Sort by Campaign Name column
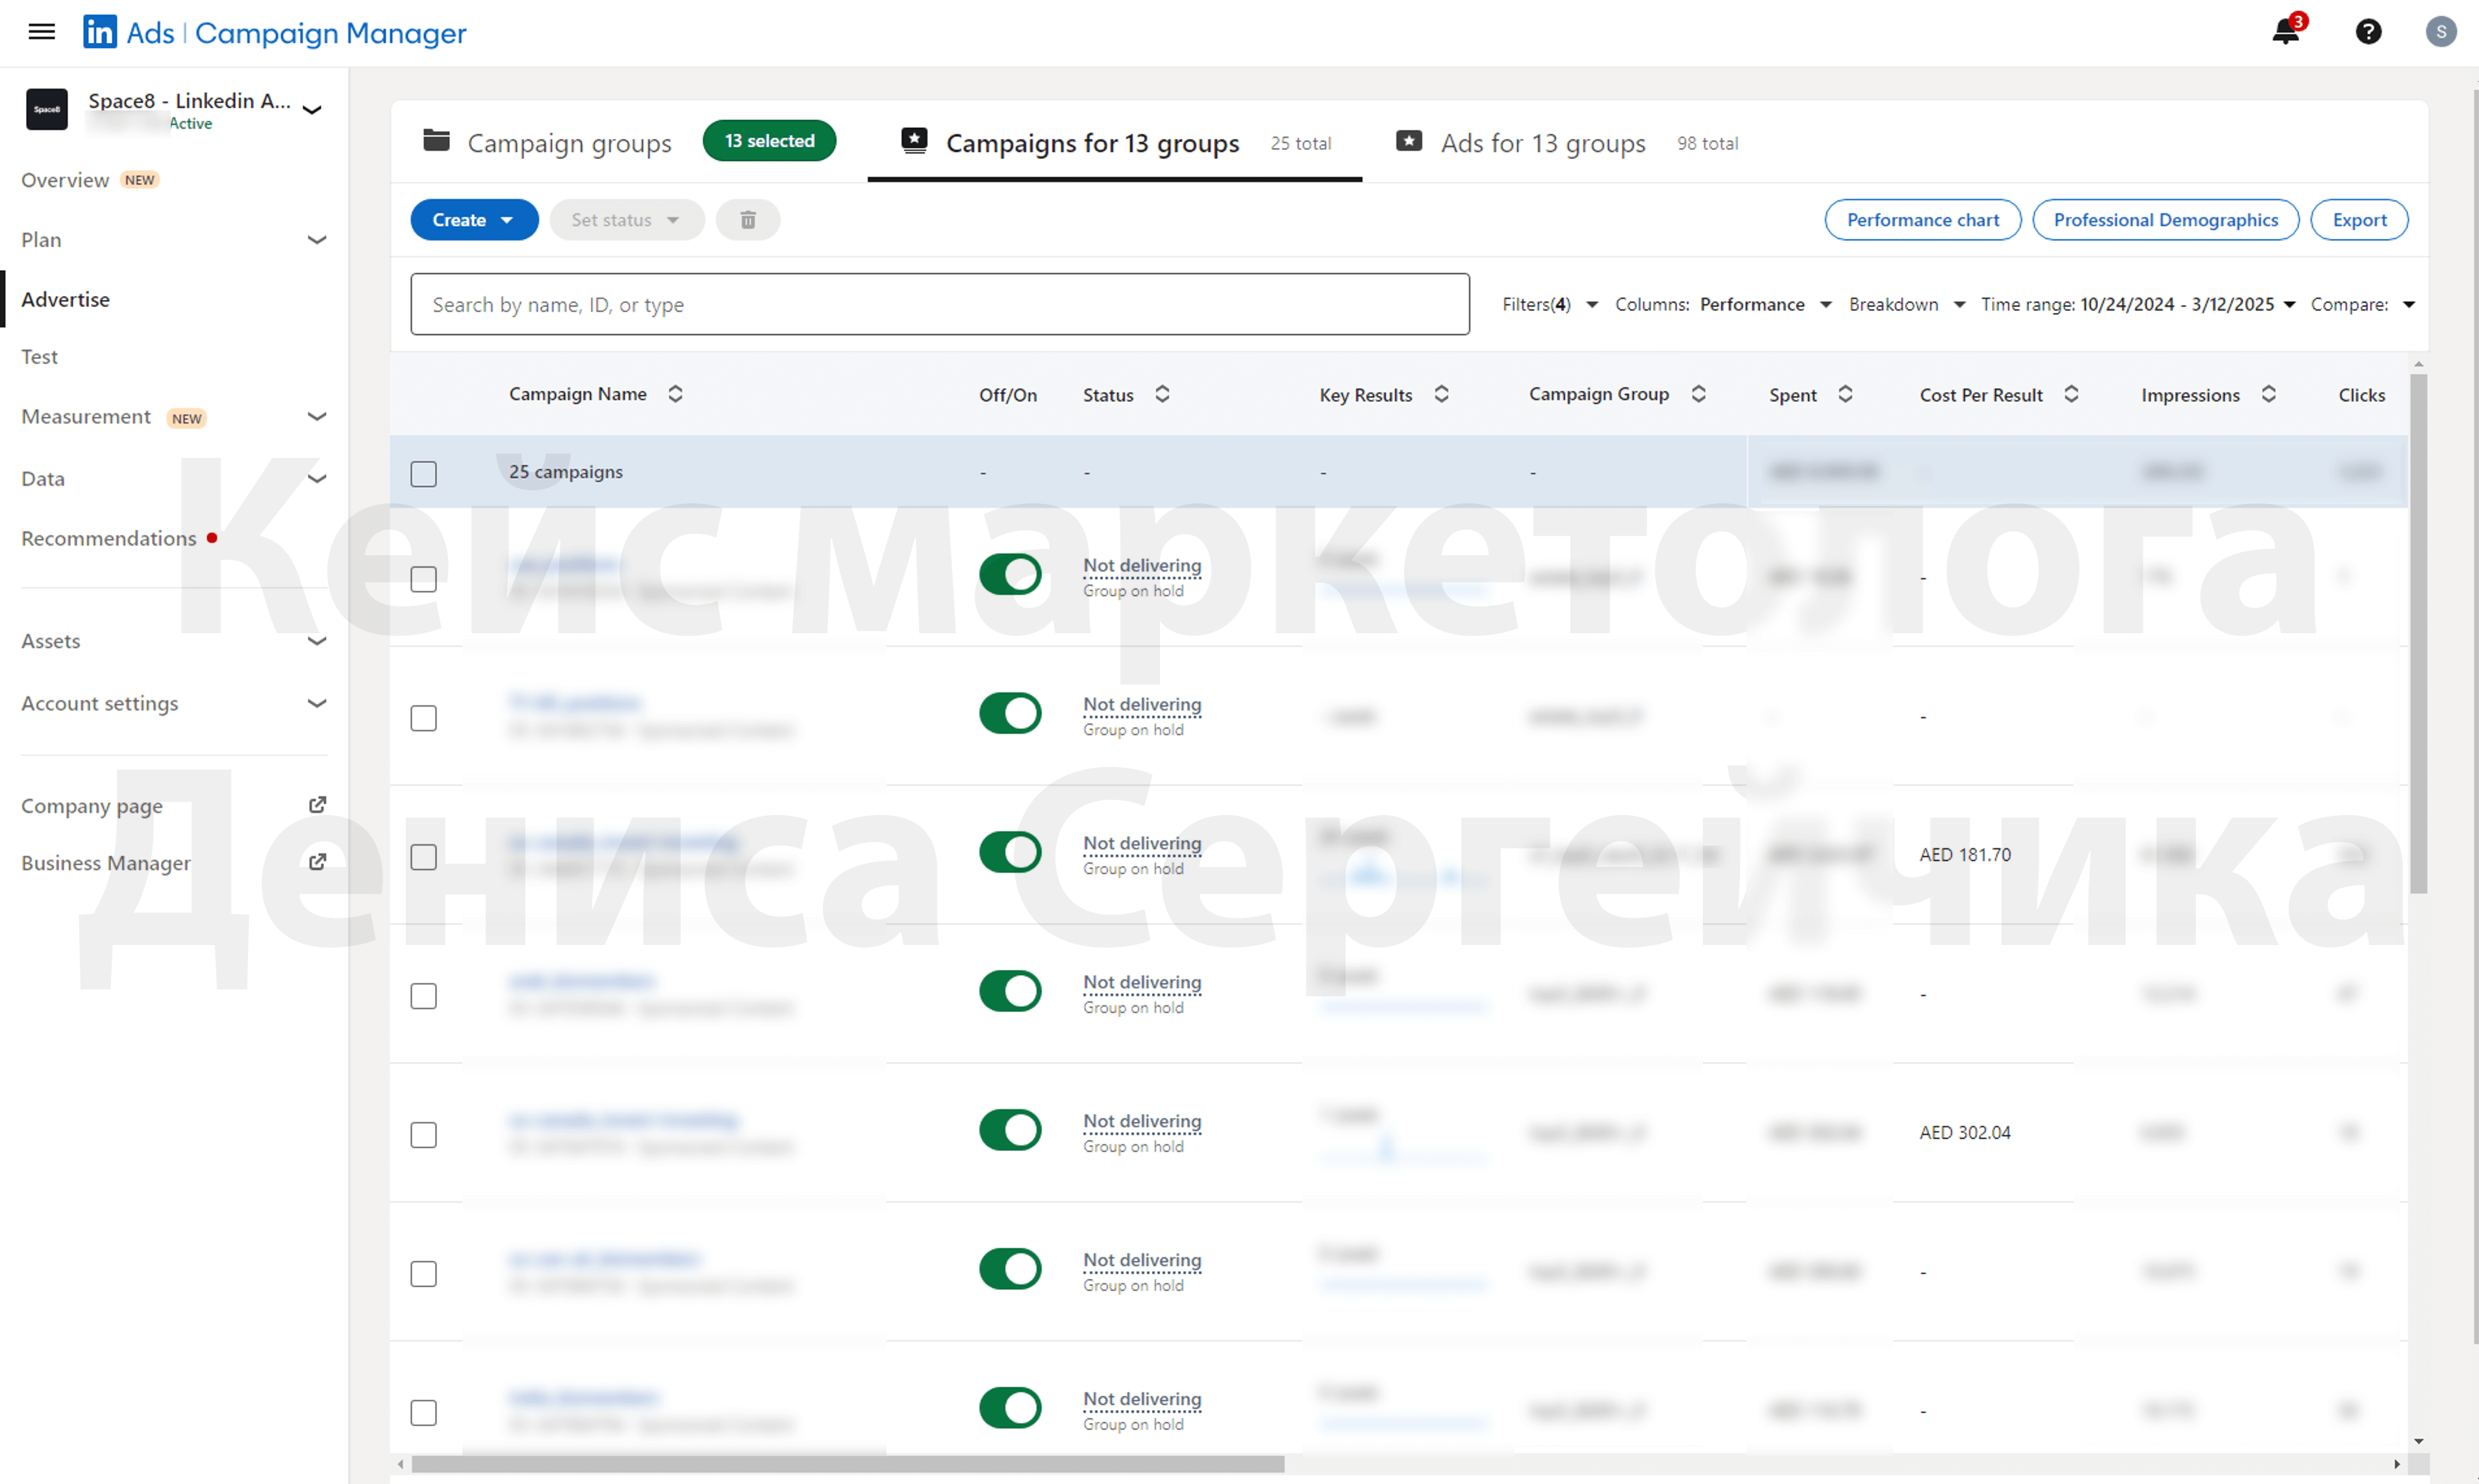The height and width of the screenshot is (1484, 2479). (x=676, y=394)
